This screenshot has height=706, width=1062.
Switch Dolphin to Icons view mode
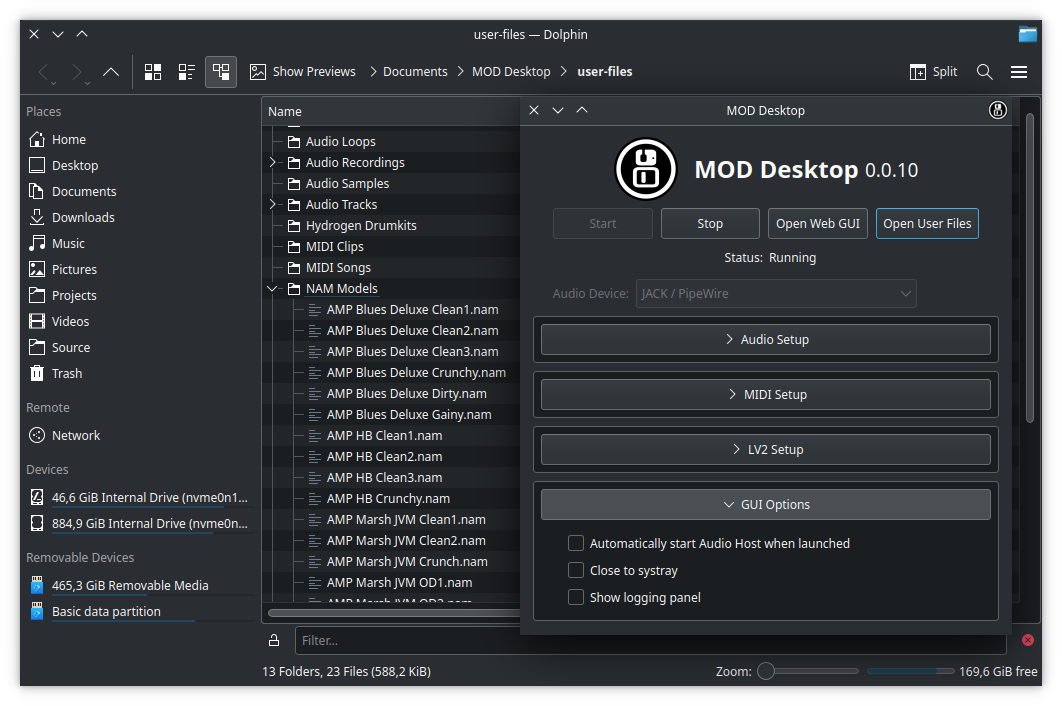click(x=153, y=72)
